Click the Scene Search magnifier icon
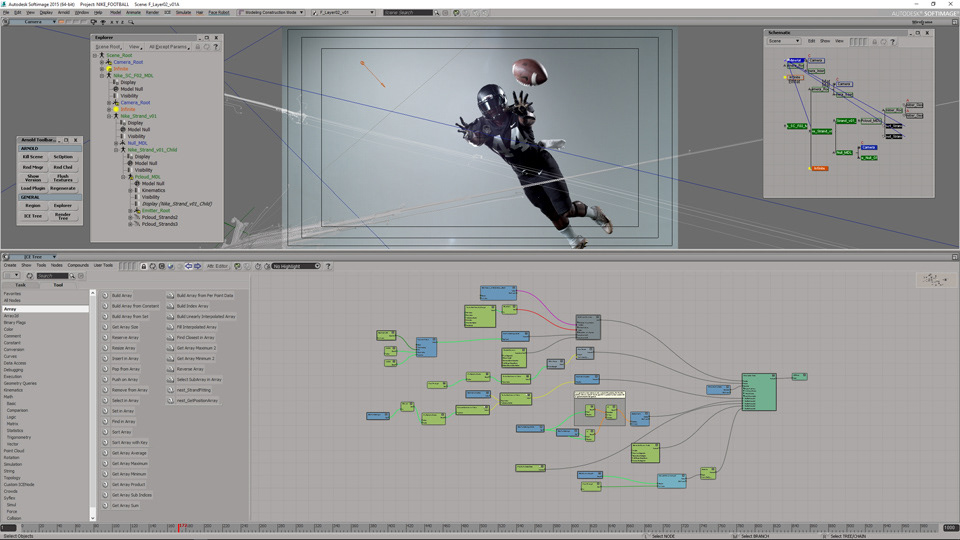Image resolution: width=960 pixels, height=540 pixels. tap(437, 13)
